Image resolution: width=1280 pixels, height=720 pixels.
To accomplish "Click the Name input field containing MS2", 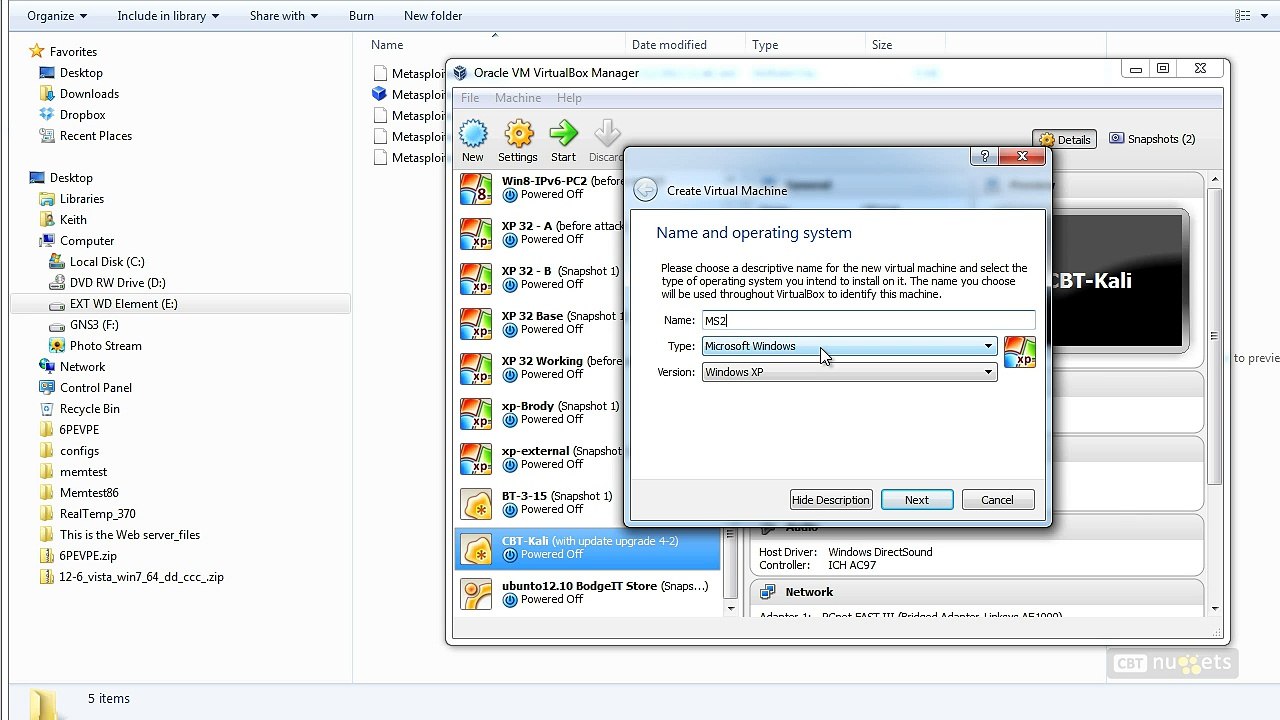I will point(868,320).
